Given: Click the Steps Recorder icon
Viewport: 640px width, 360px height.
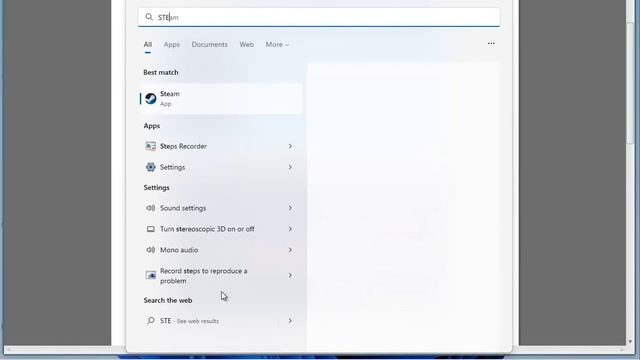Looking at the screenshot, I should click(x=151, y=146).
